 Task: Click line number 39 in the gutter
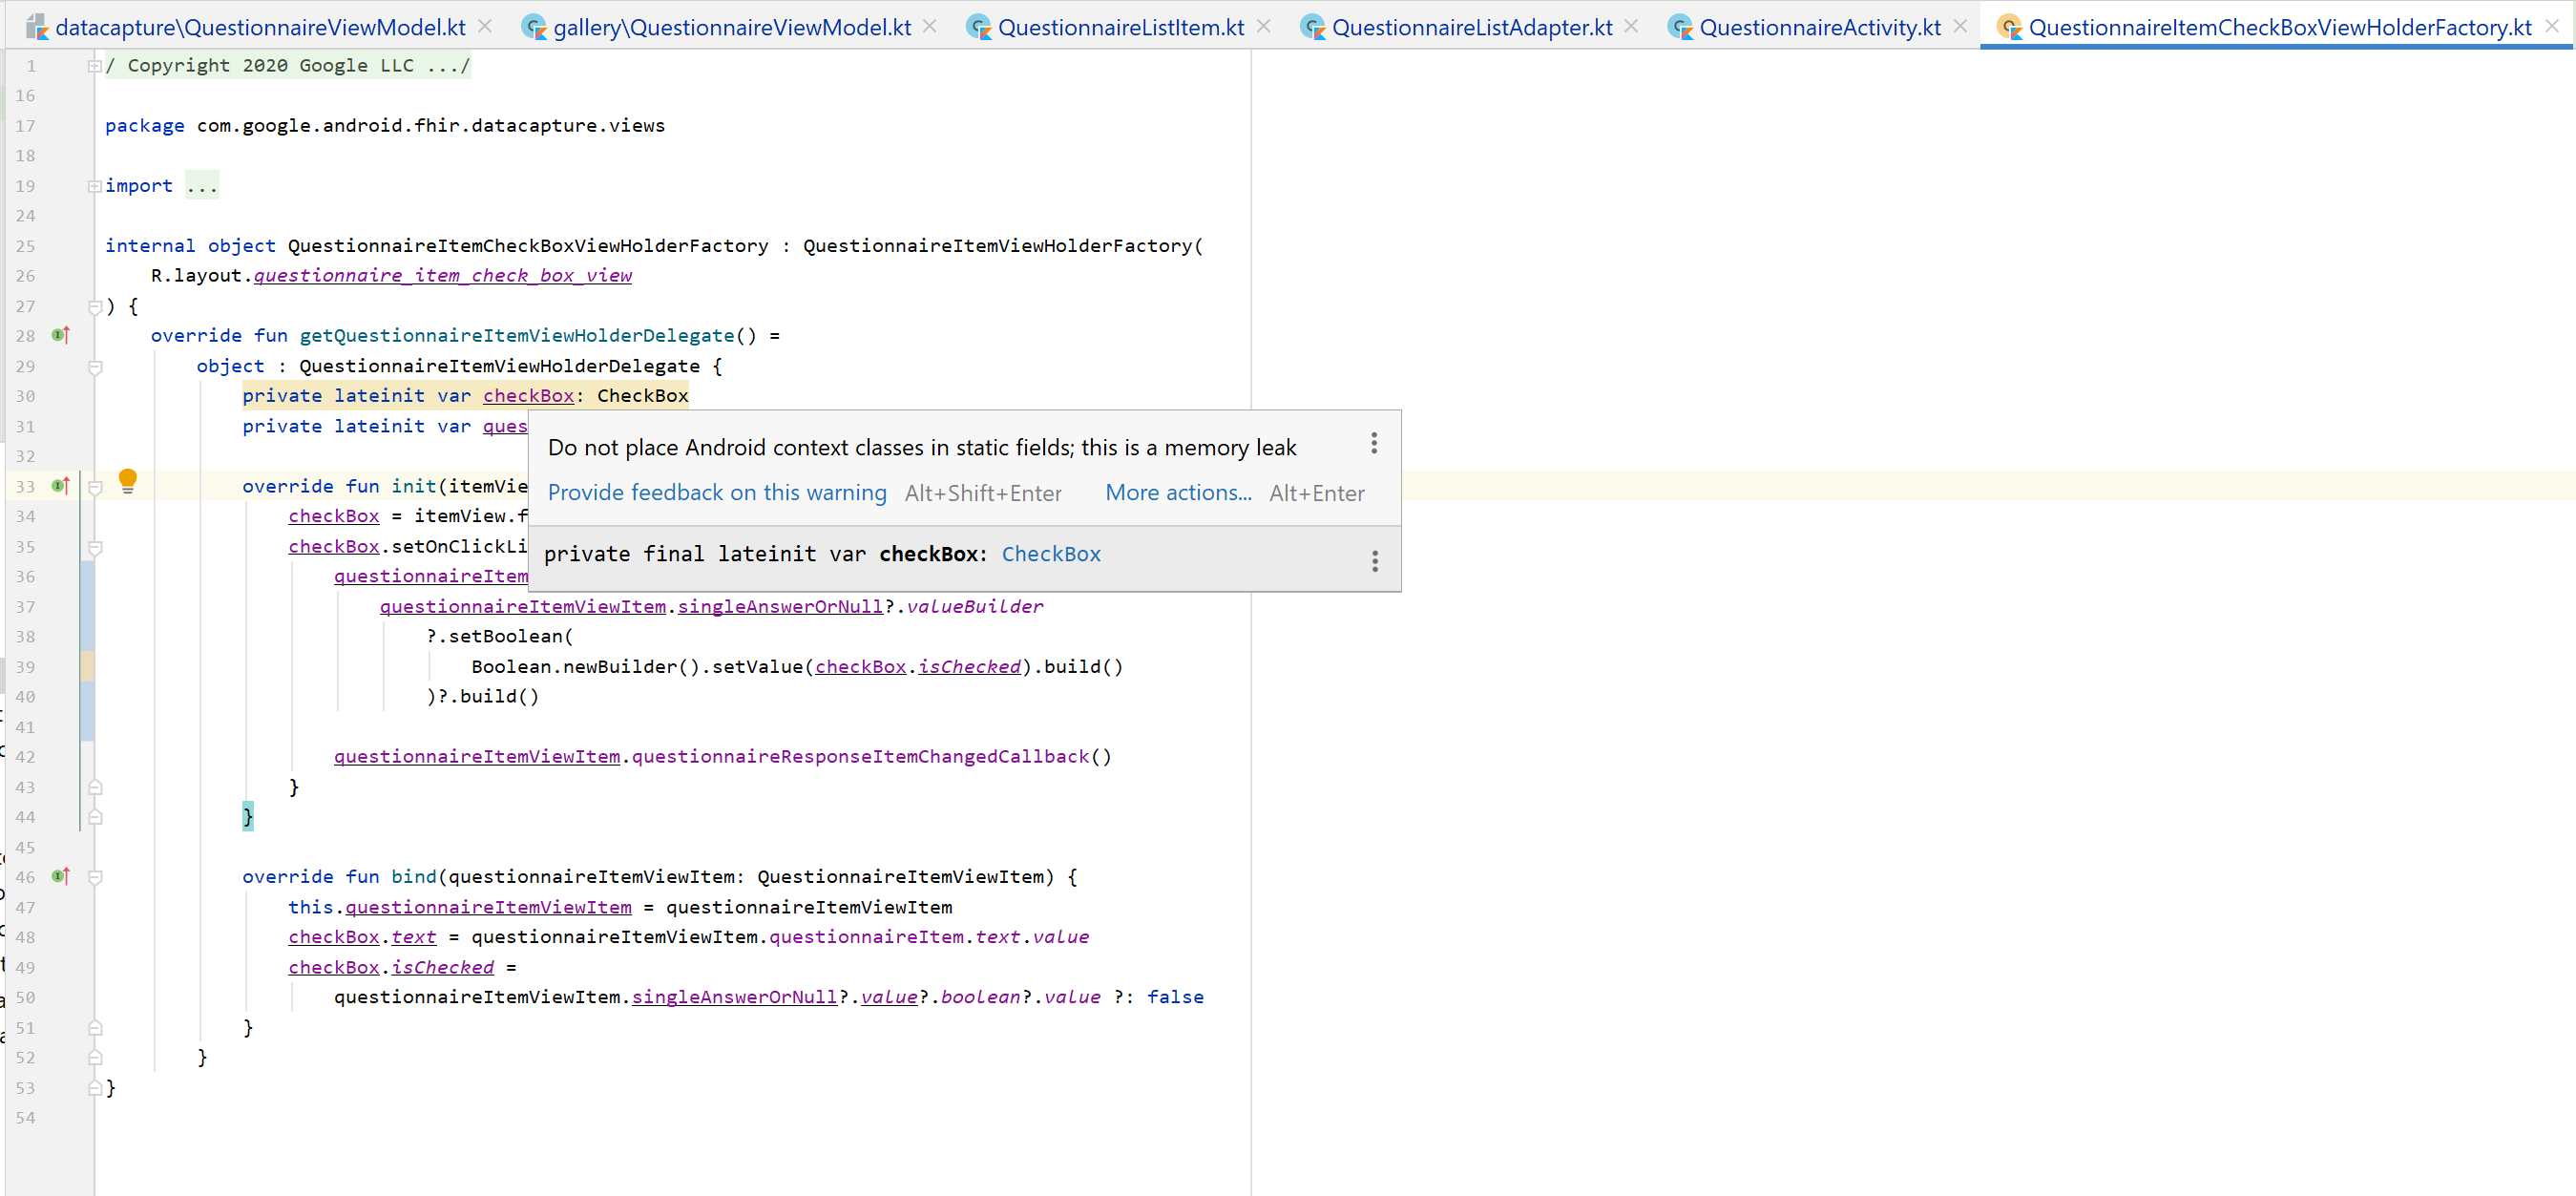pyautogui.click(x=26, y=667)
